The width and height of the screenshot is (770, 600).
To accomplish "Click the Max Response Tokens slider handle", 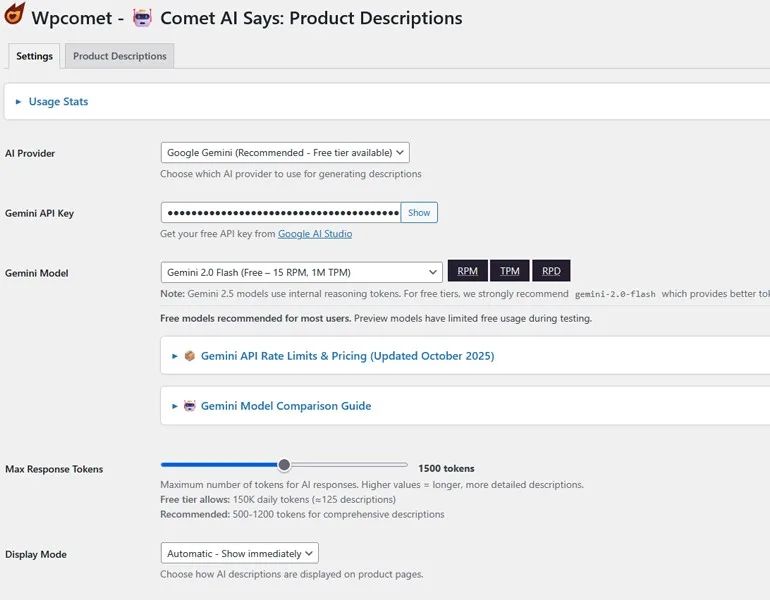I will [x=284, y=465].
